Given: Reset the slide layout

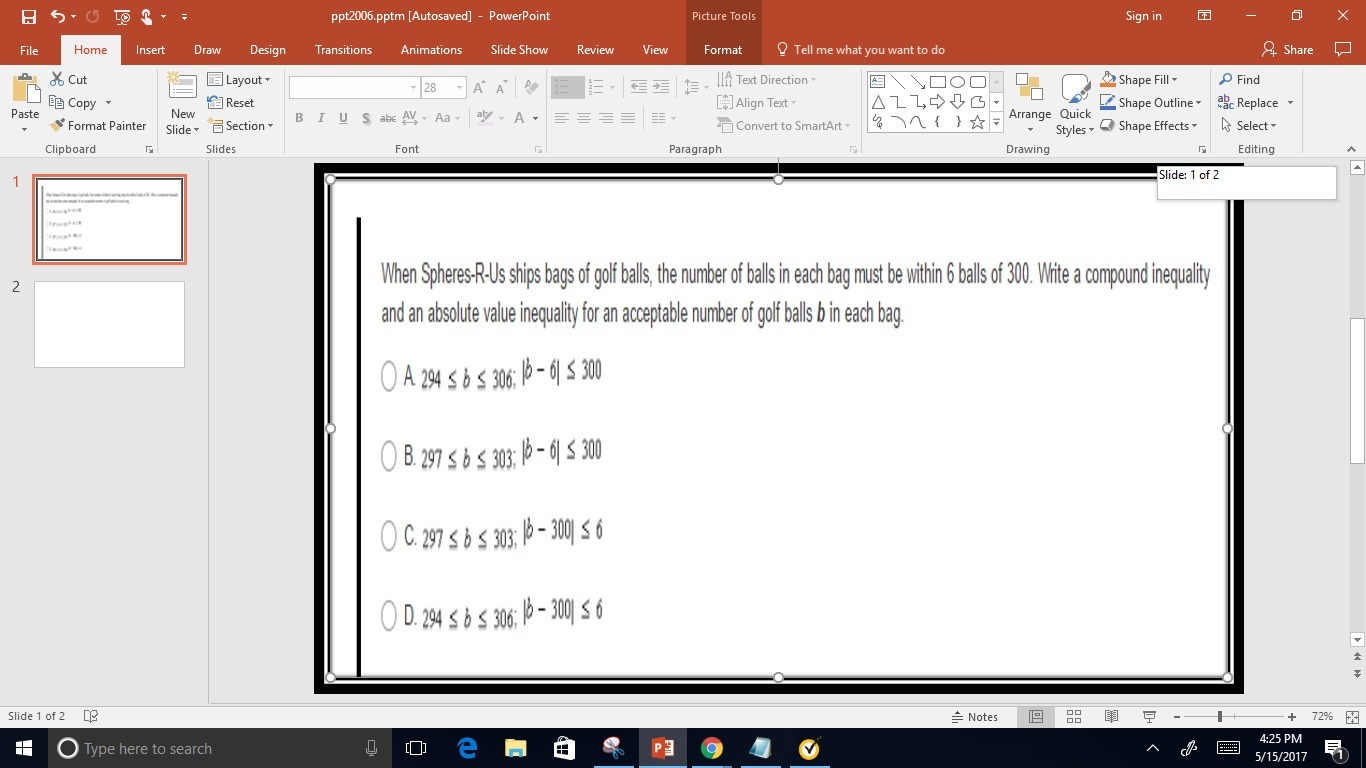Looking at the screenshot, I should pos(231,103).
